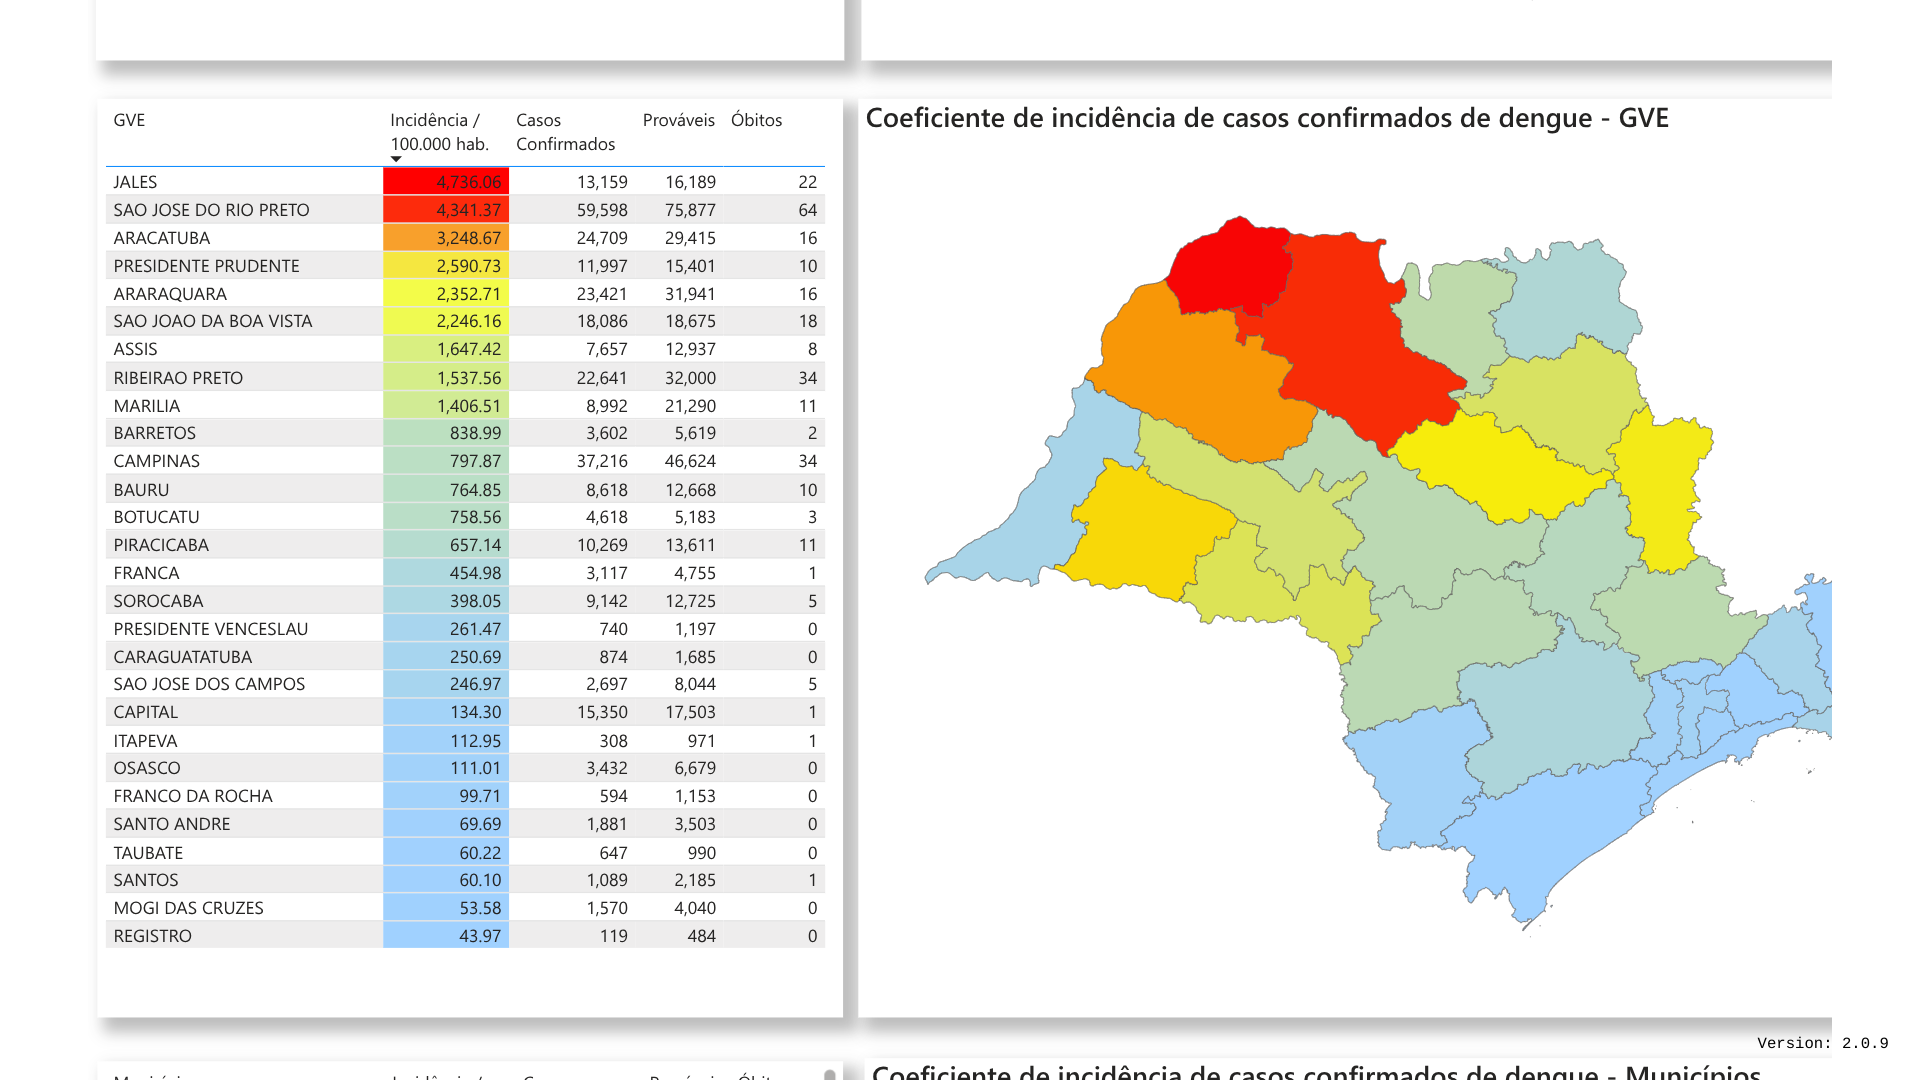
Task: Sort table by Casos Confirmados header
Action: pos(565,132)
